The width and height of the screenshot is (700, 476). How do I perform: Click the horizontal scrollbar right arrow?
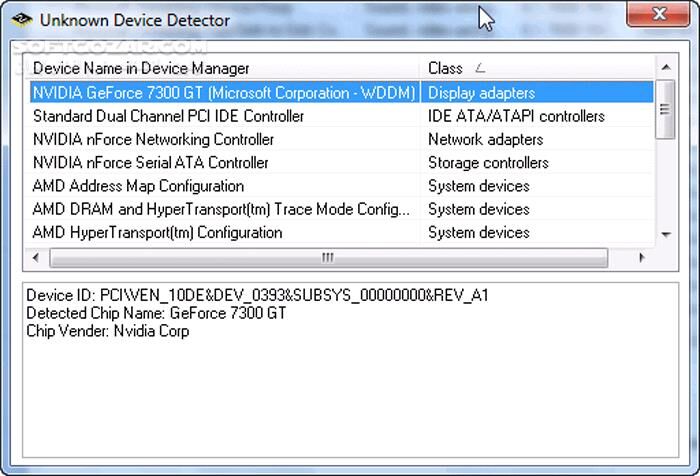[x=643, y=257]
